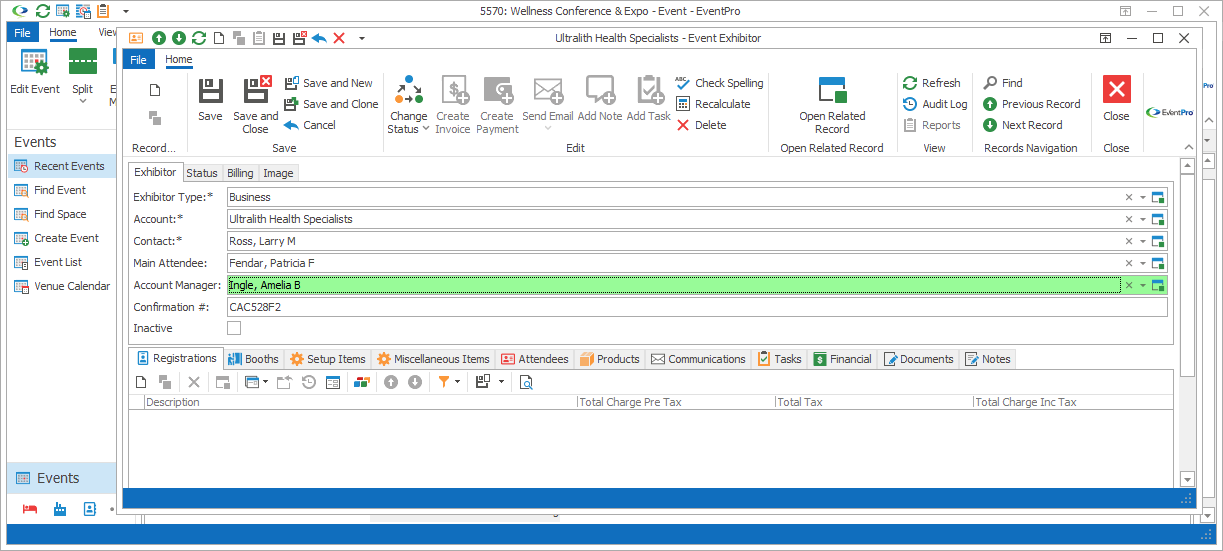This screenshot has width=1223, height=551.
Task: Open the Main Attendee dropdown arrow
Action: [1142, 263]
